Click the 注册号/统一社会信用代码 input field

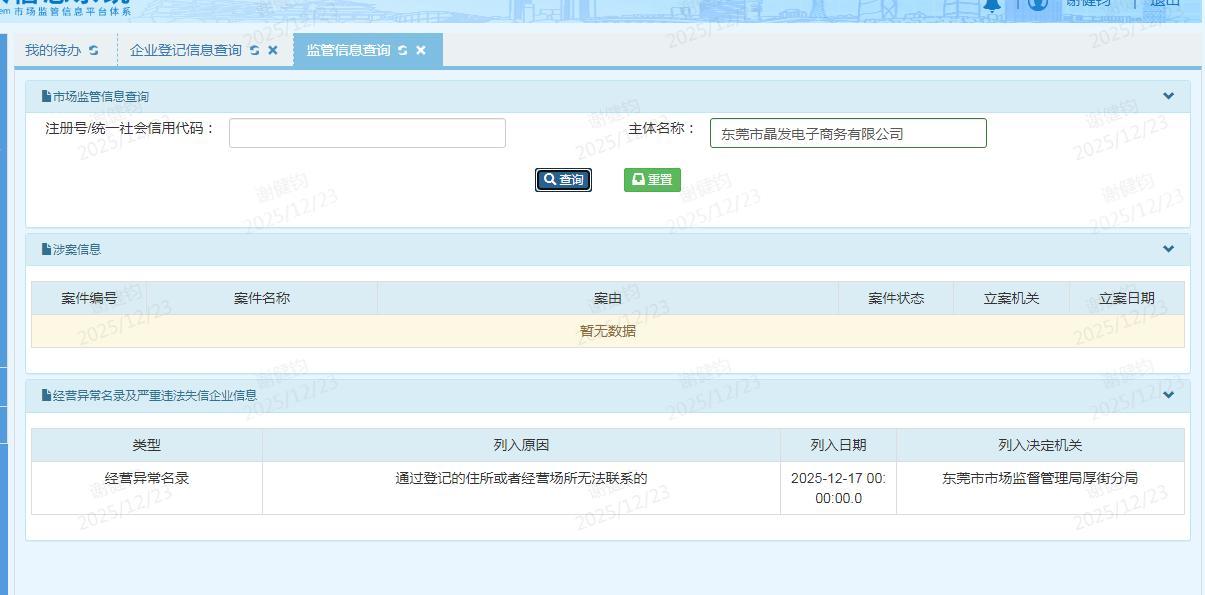coord(367,133)
